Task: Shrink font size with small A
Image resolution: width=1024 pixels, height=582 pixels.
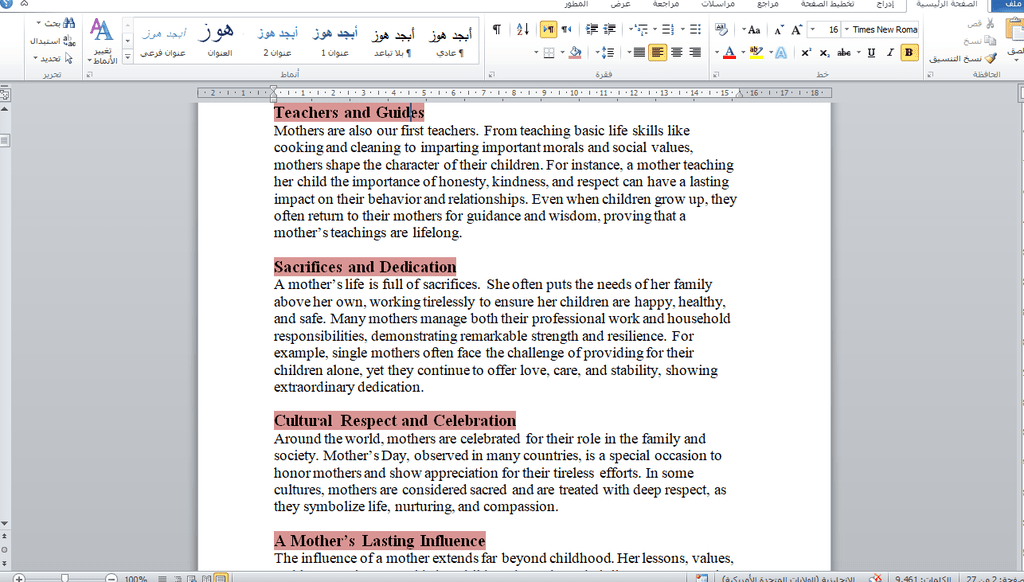Action: tap(778, 29)
